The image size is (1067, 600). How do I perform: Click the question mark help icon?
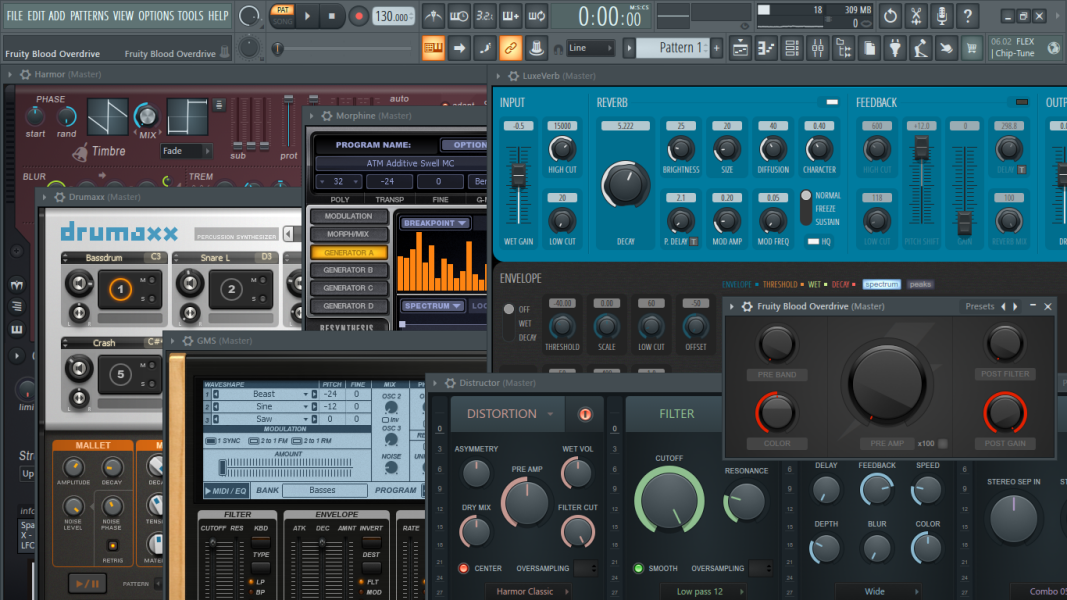coord(968,16)
